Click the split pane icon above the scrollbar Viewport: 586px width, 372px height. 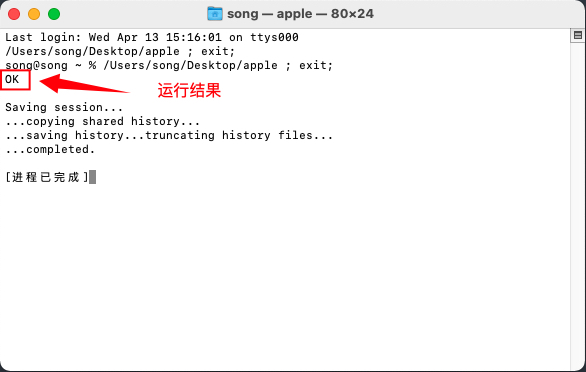578,35
